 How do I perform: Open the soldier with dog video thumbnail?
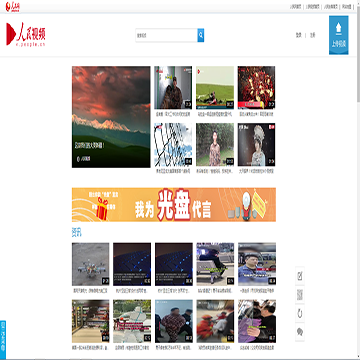click(173, 87)
